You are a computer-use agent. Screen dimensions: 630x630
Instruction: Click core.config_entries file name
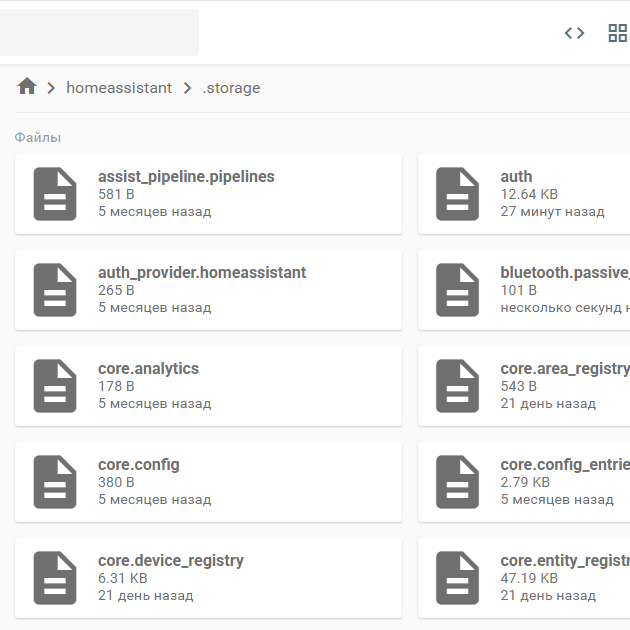(x=565, y=465)
